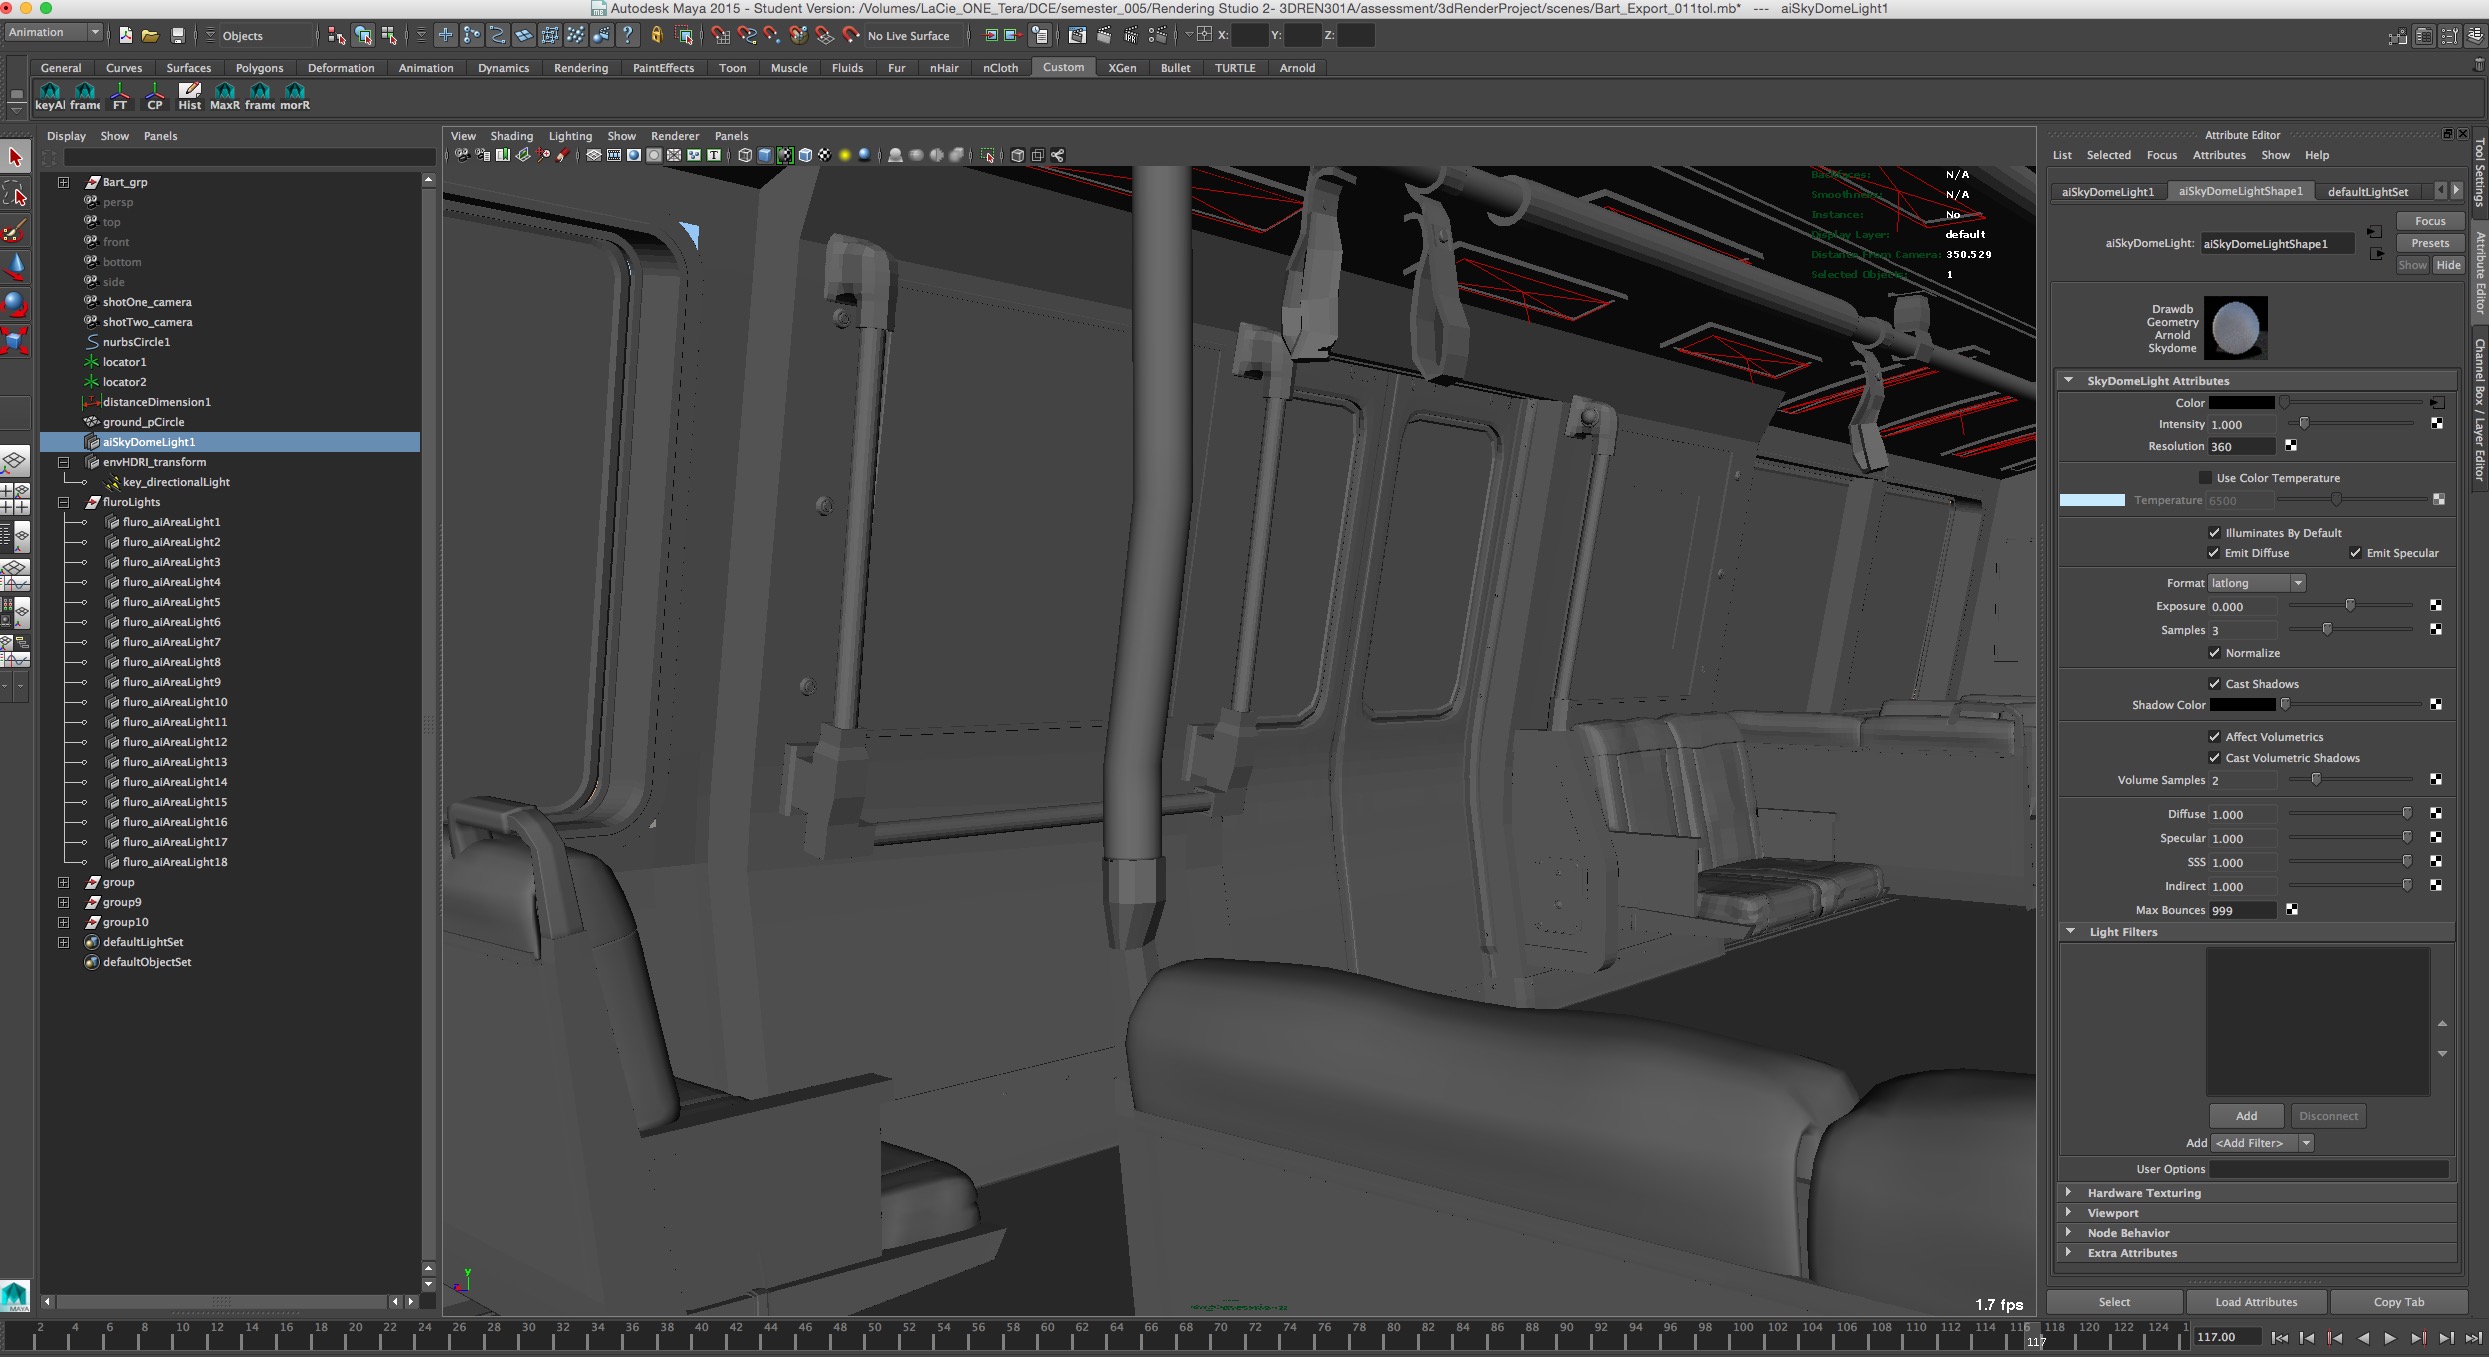Toggle the Normalize checkbox
The image size is (2489, 1357).
click(x=2214, y=653)
